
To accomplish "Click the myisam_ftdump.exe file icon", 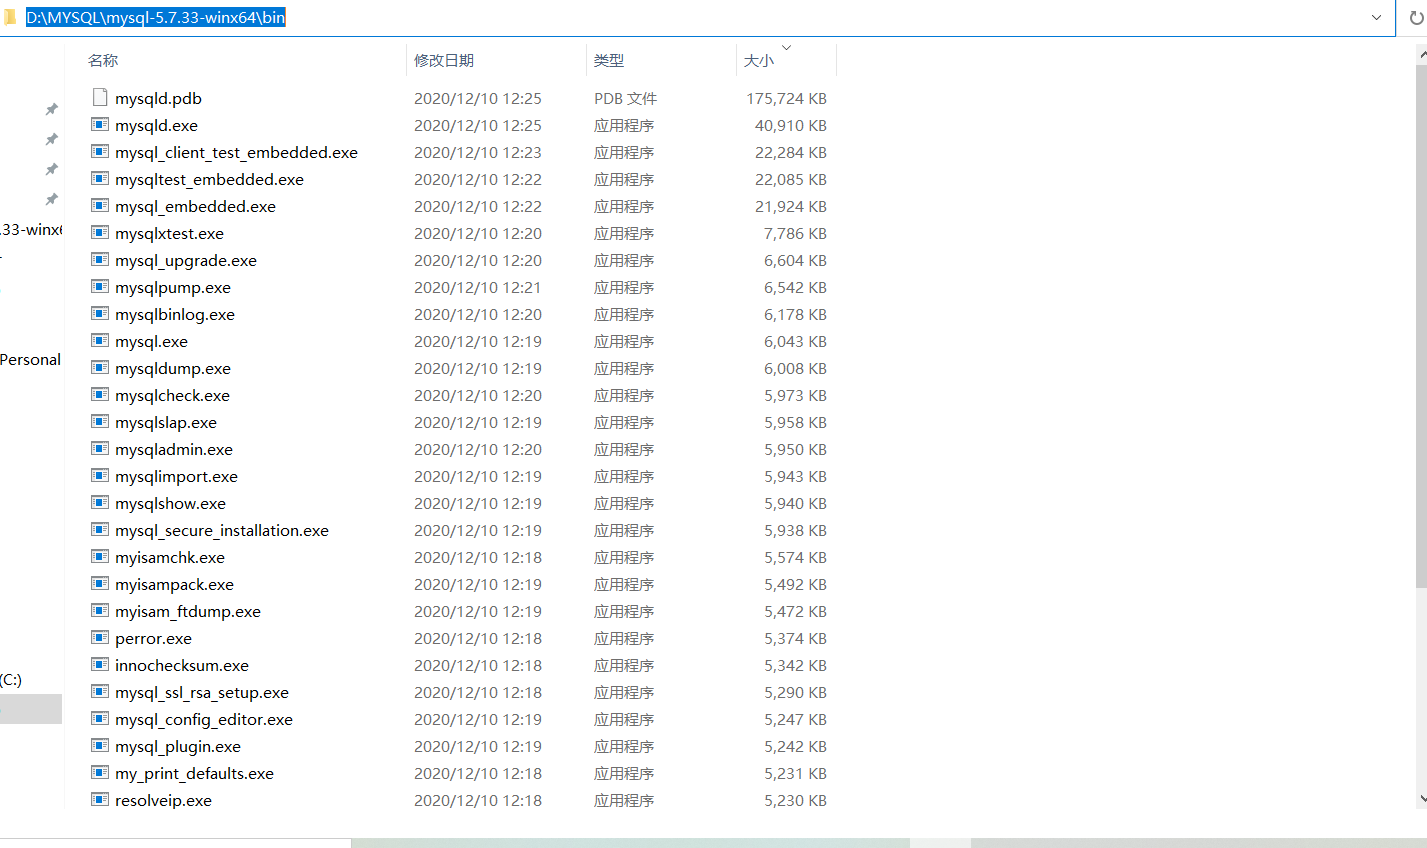I will 100,610.
